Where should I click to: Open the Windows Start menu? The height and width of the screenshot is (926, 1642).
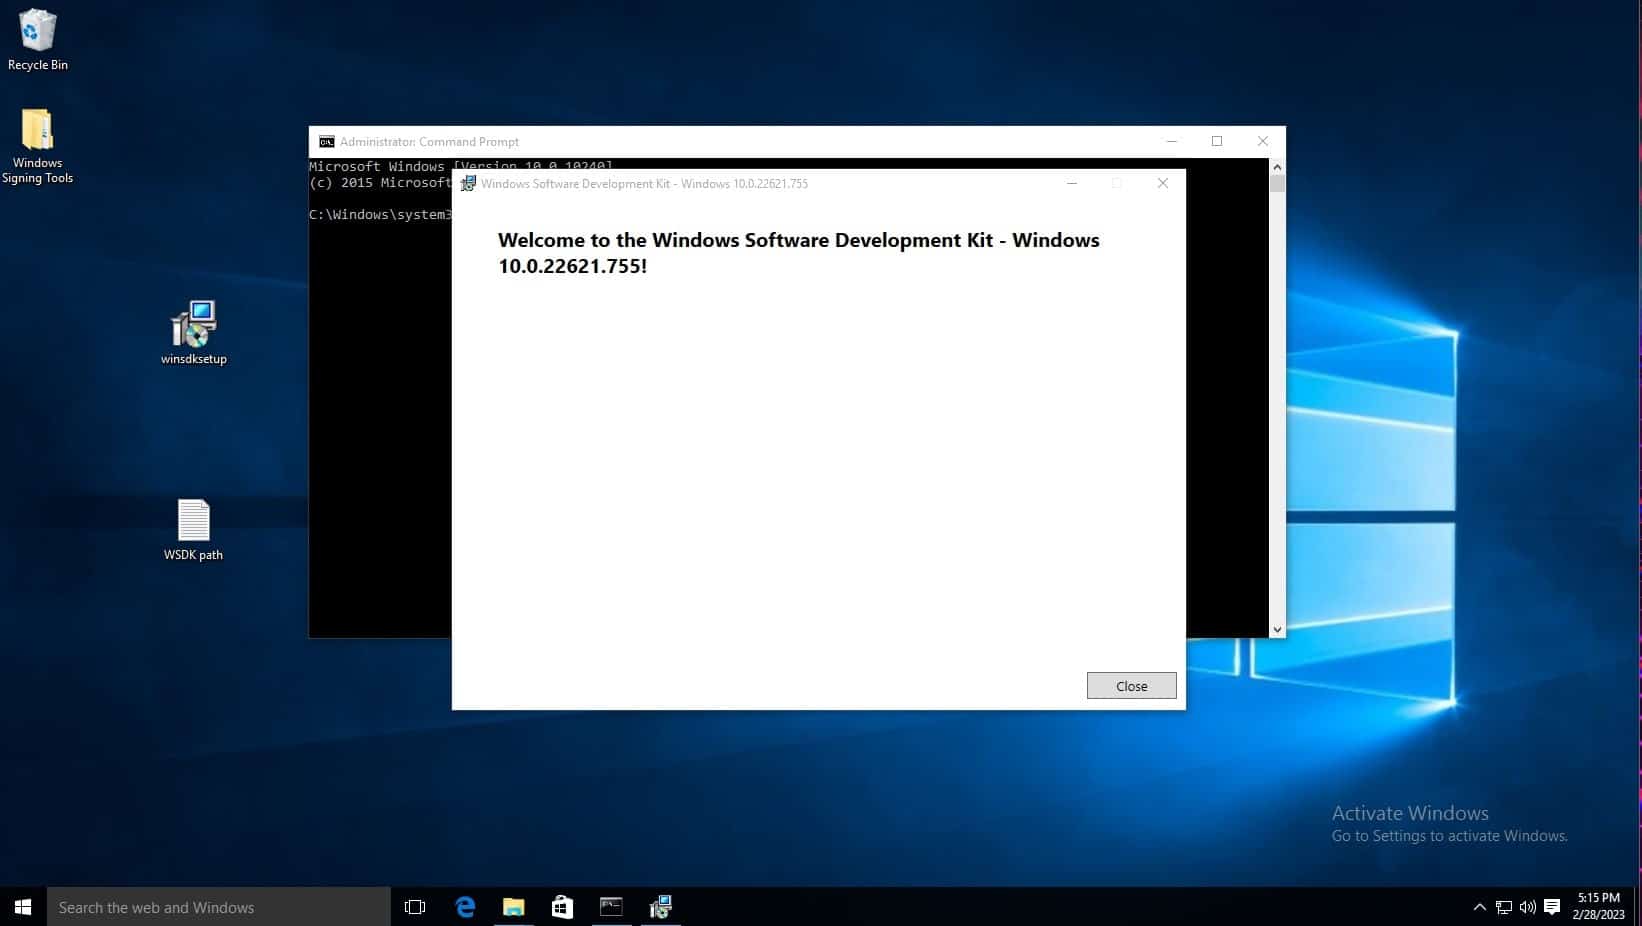pos(23,907)
